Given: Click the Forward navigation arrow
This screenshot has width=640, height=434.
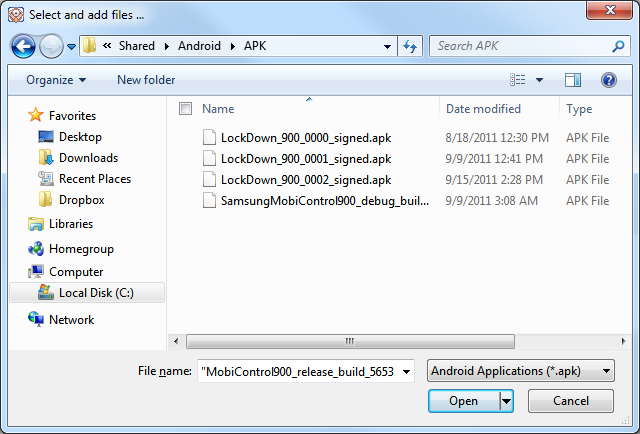Looking at the screenshot, I should [51, 46].
